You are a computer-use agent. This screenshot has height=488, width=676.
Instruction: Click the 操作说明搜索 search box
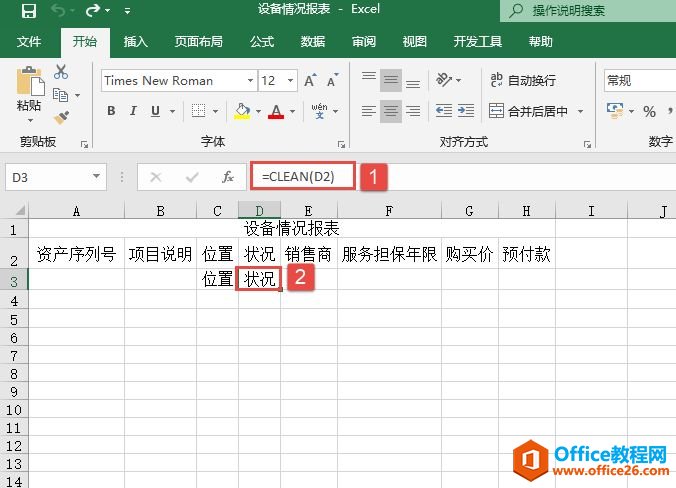(x=588, y=10)
